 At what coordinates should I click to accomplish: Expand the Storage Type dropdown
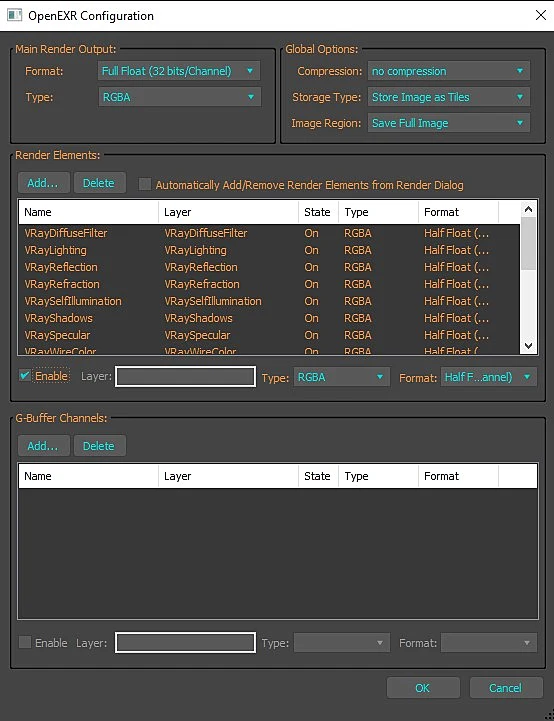click(449, 97)
